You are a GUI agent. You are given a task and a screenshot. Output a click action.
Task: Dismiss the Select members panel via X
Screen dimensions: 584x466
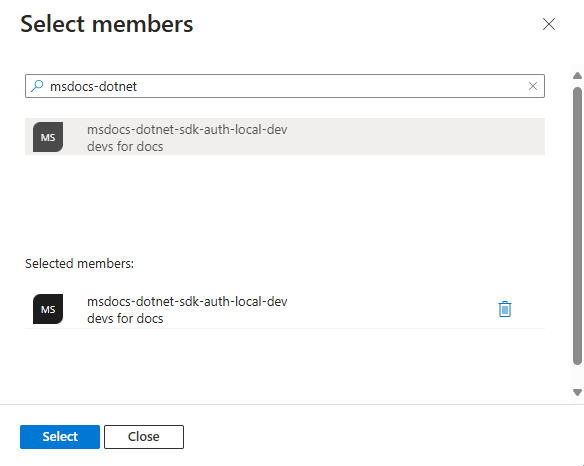click(x=549, y=24)
